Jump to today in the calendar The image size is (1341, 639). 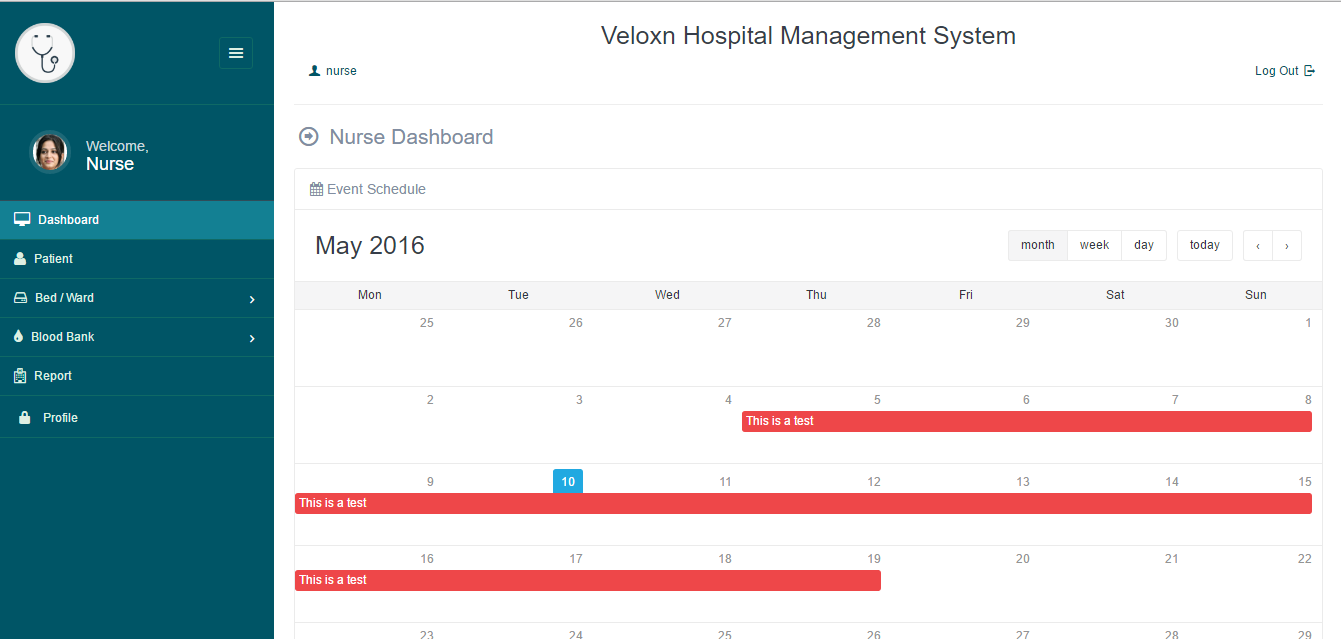tap(1204, 245)
